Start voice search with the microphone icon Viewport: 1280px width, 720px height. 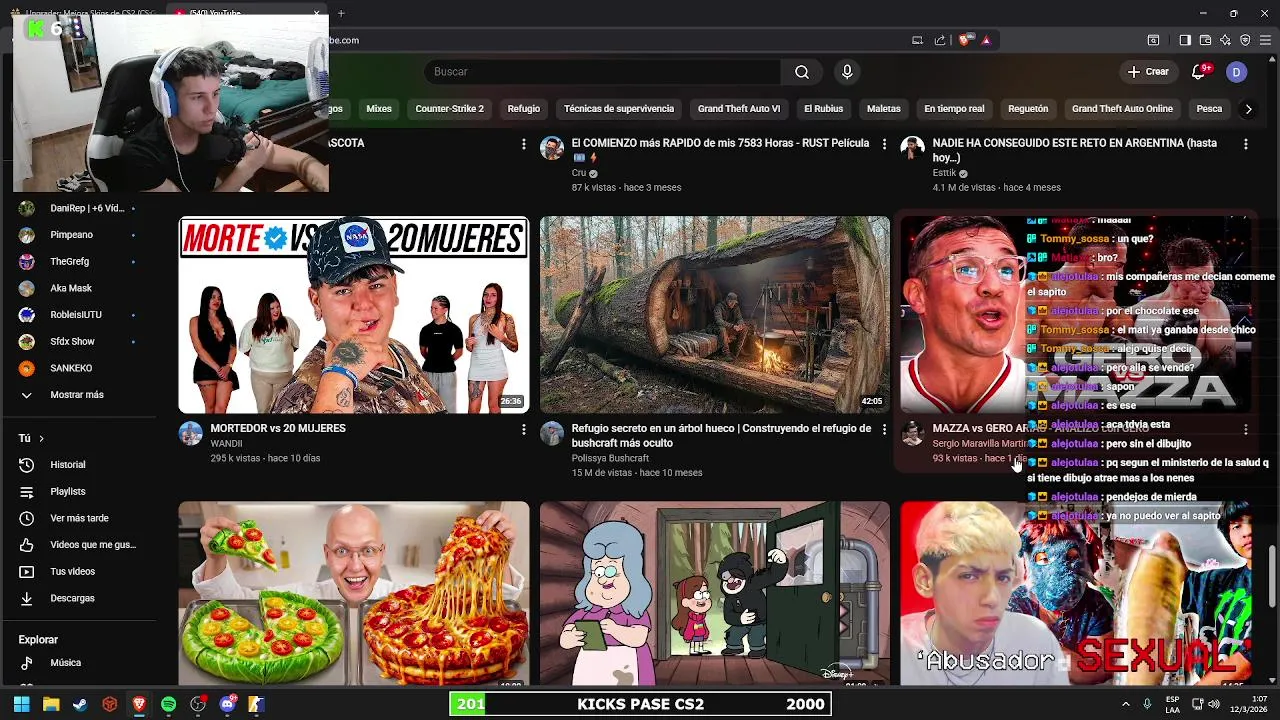tap(847, 72)
